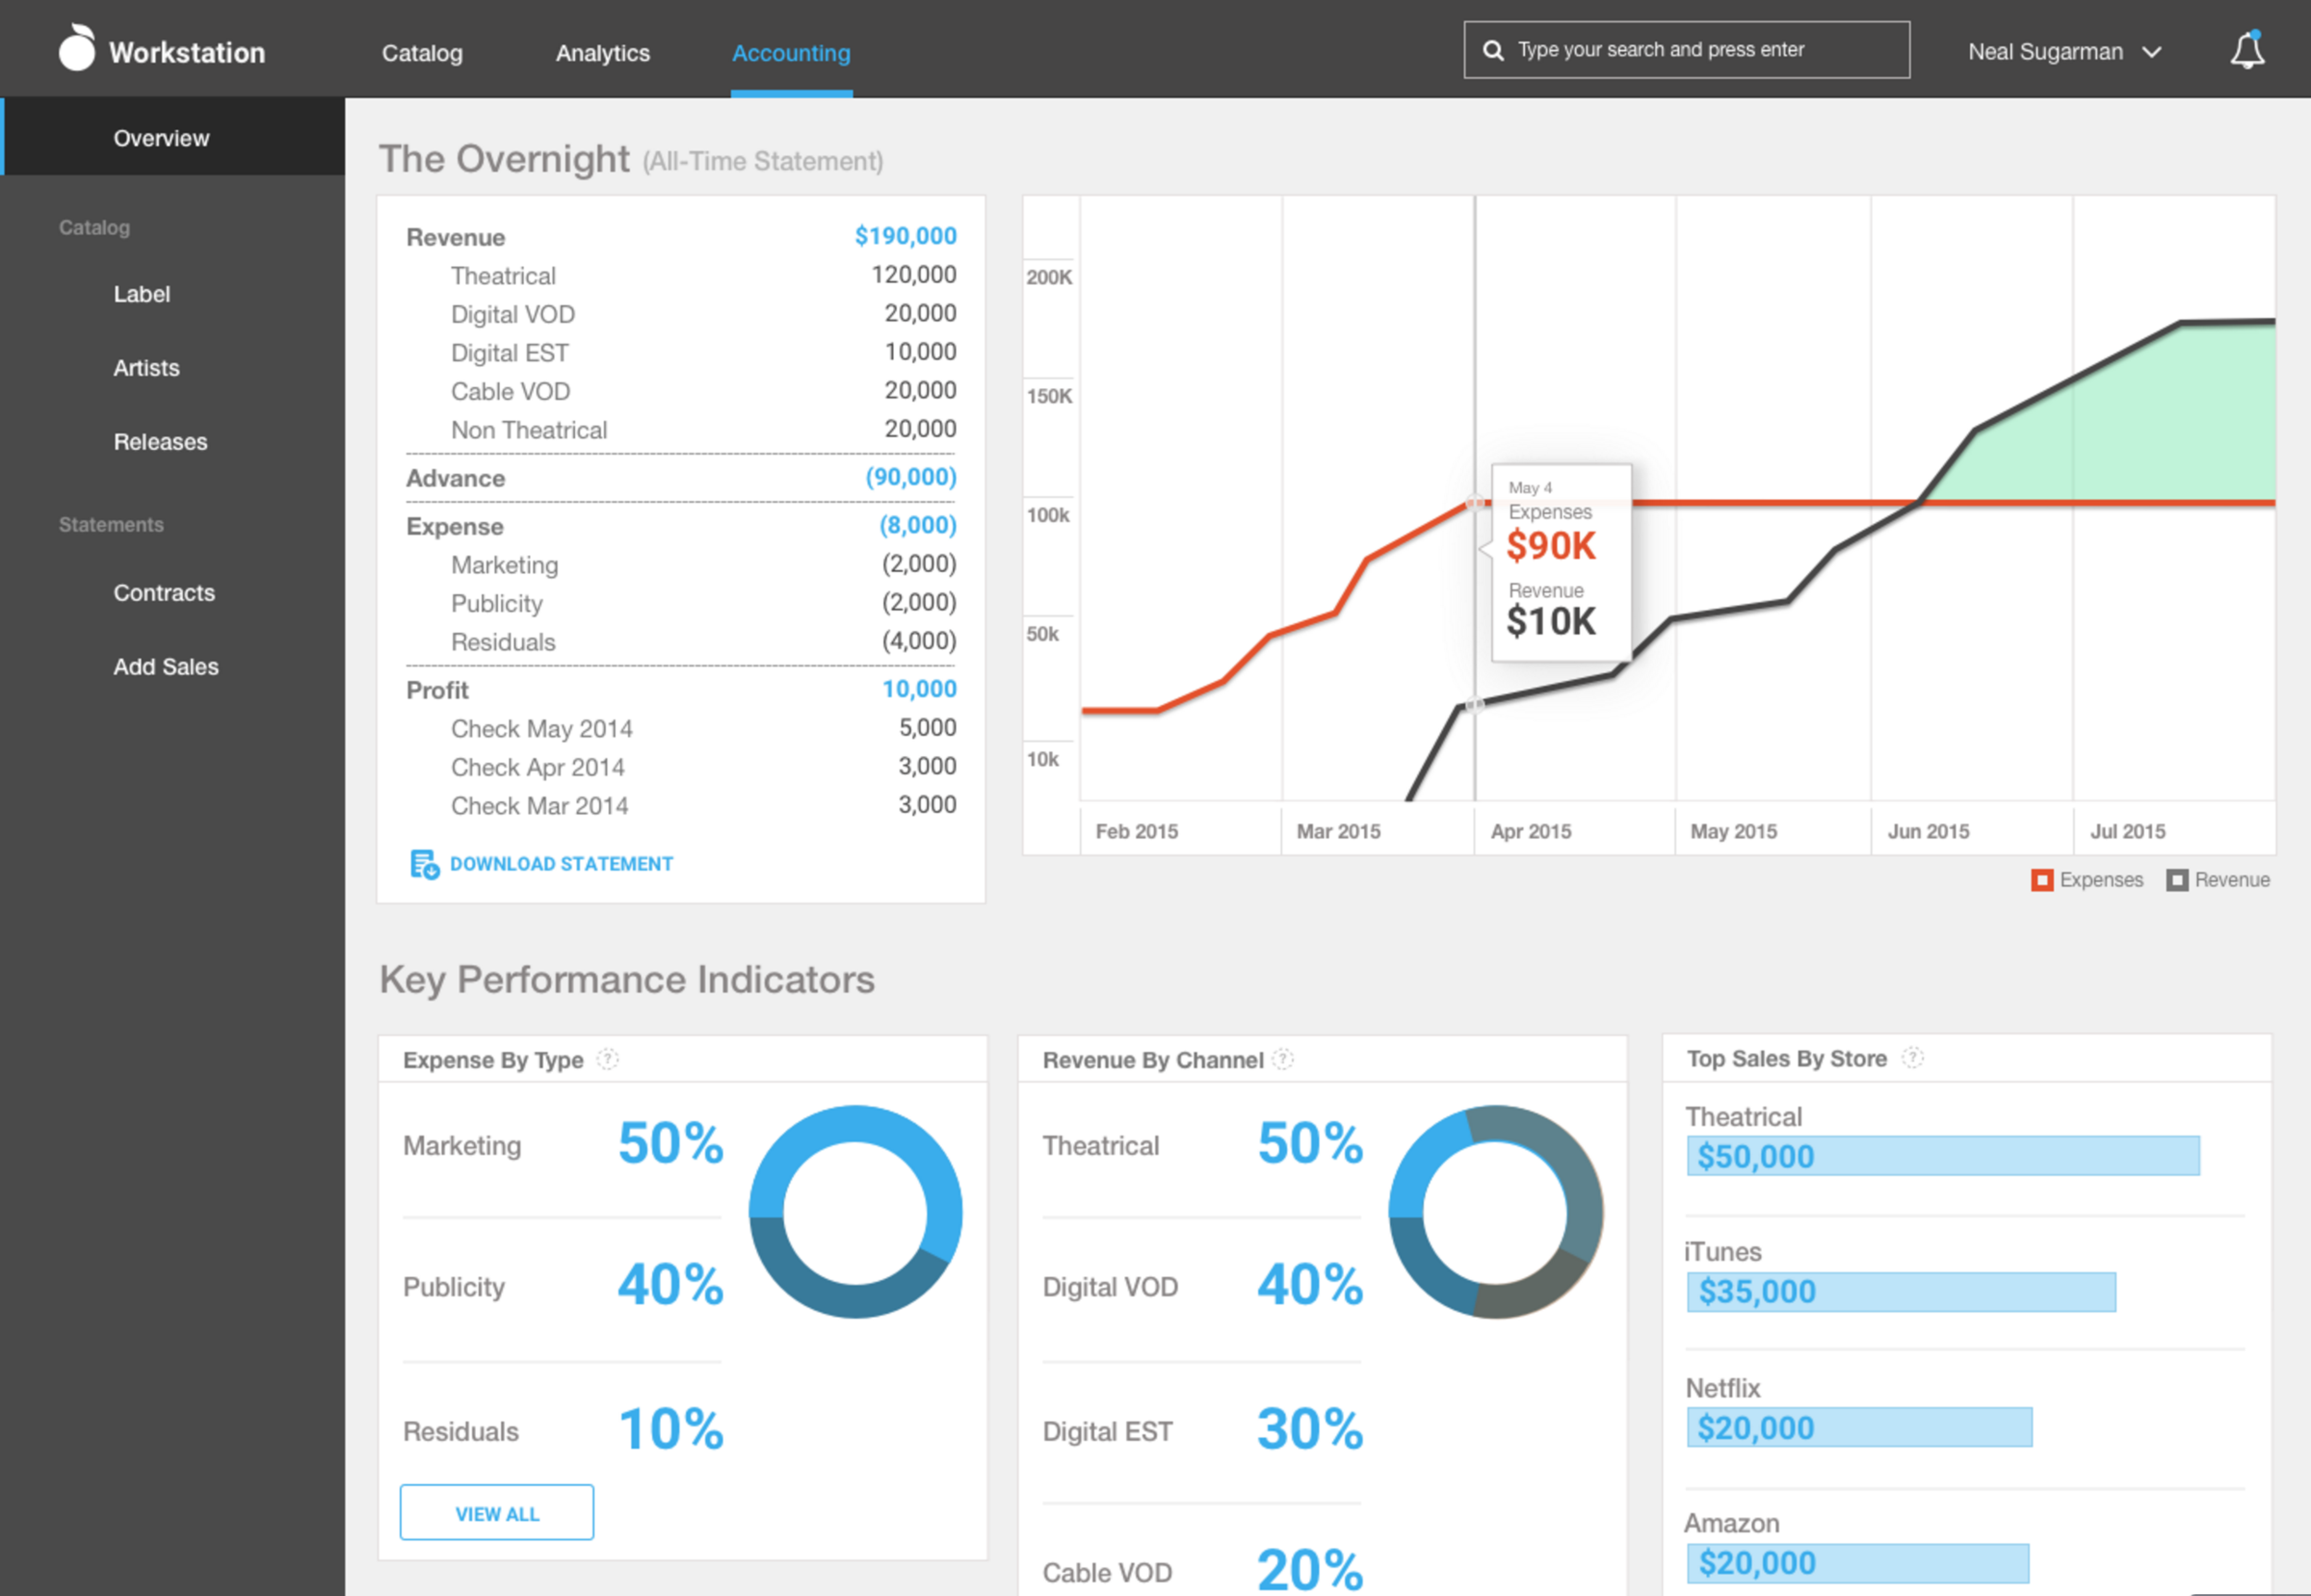The image size is (2311, 1596).
Task: Expand the Neal Sugarman user dropdown
Action: tap(2064, 52)
